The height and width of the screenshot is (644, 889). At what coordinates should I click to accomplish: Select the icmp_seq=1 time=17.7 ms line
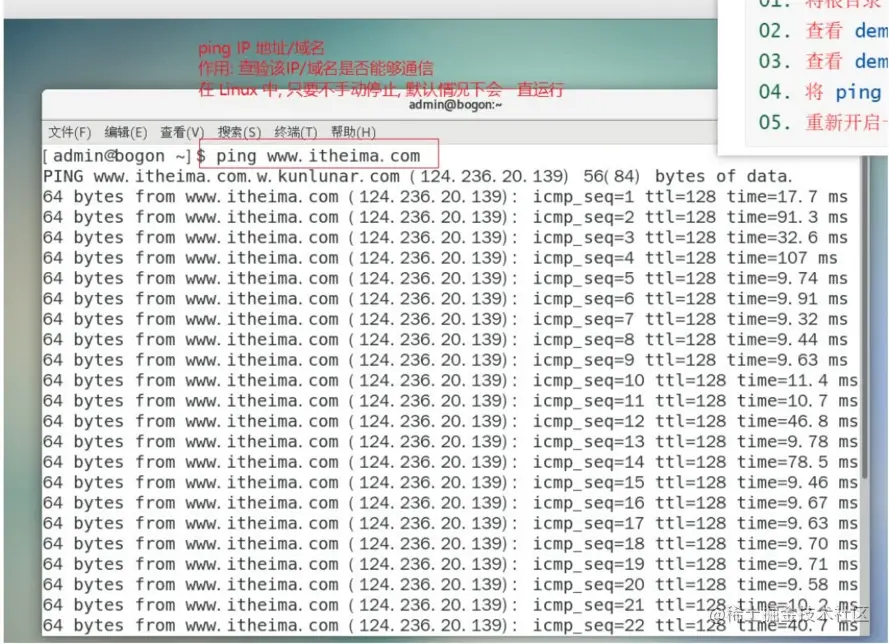coord(445,197)
